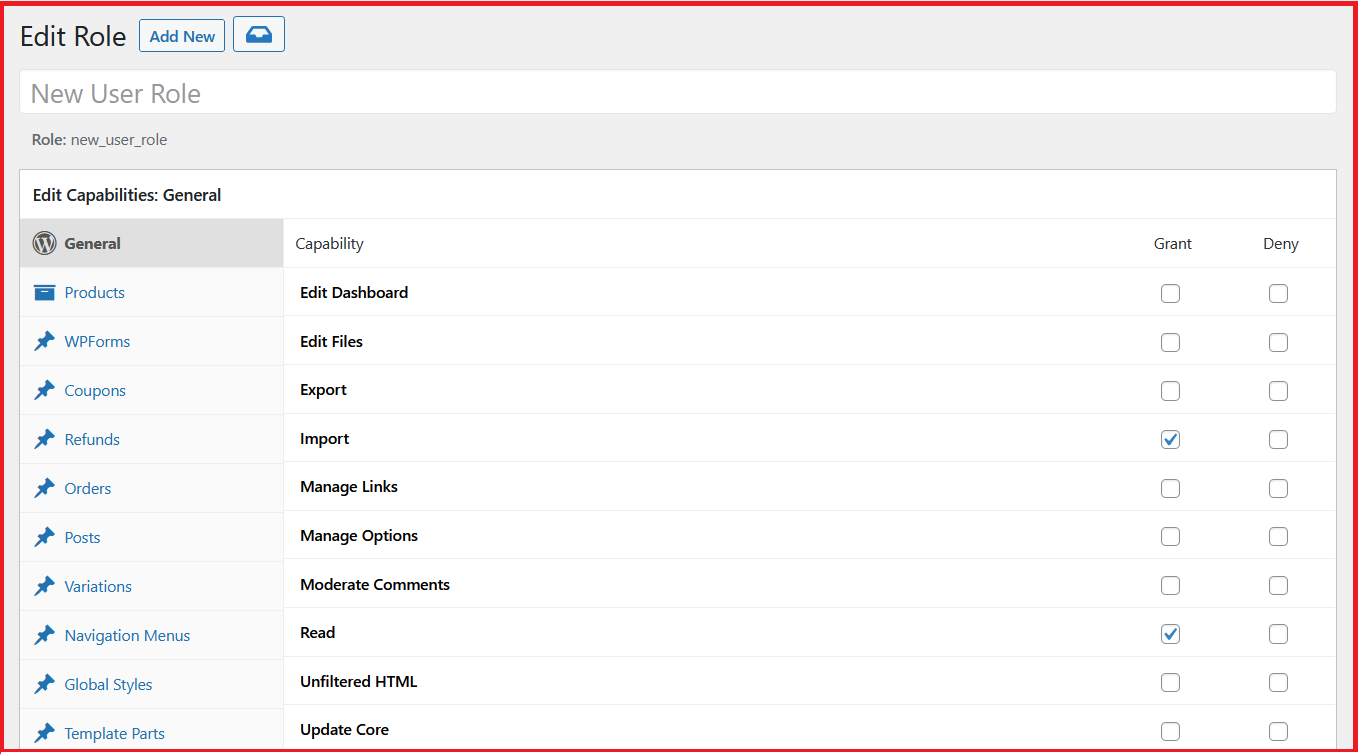Click the pin icon next to Posts

coord(44,537)
